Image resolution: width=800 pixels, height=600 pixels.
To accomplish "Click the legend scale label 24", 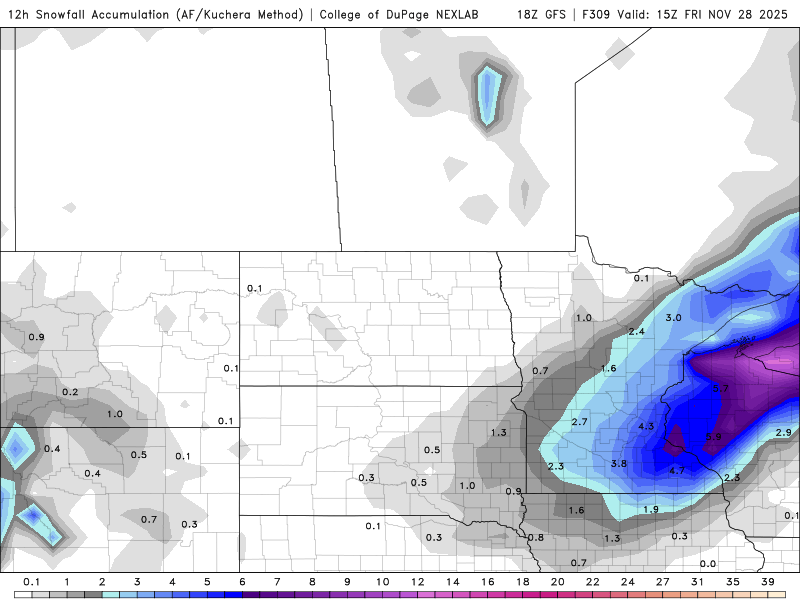I will [x=628, y=582].
